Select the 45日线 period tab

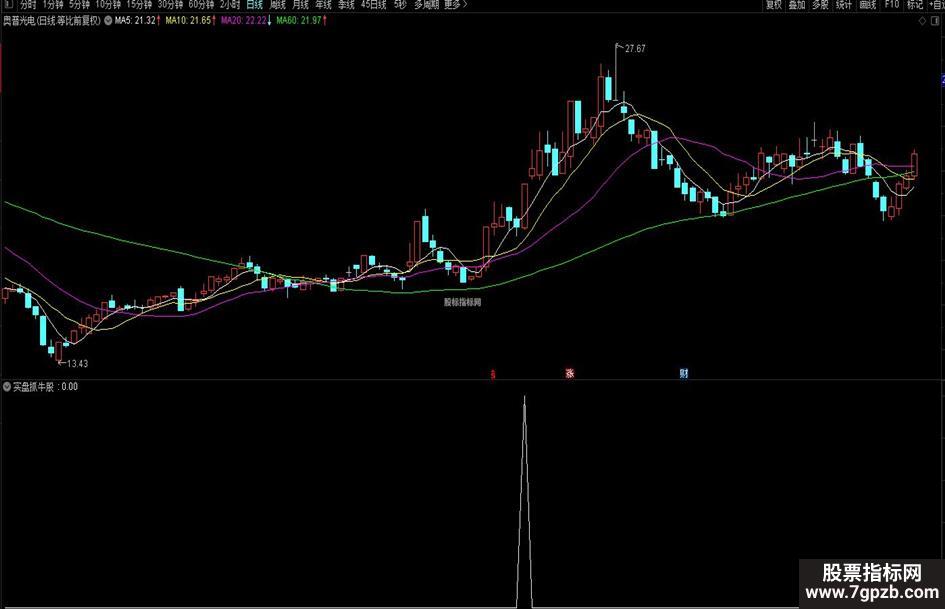pyautogui.click(x=374, y=4)
